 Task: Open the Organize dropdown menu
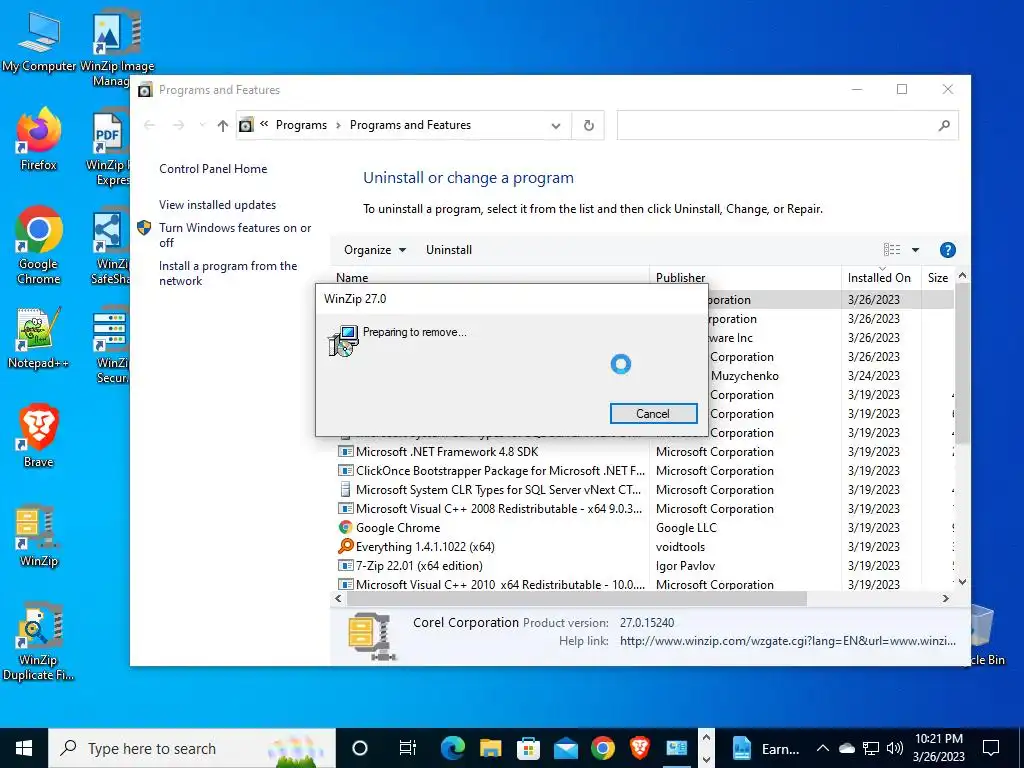375,249
